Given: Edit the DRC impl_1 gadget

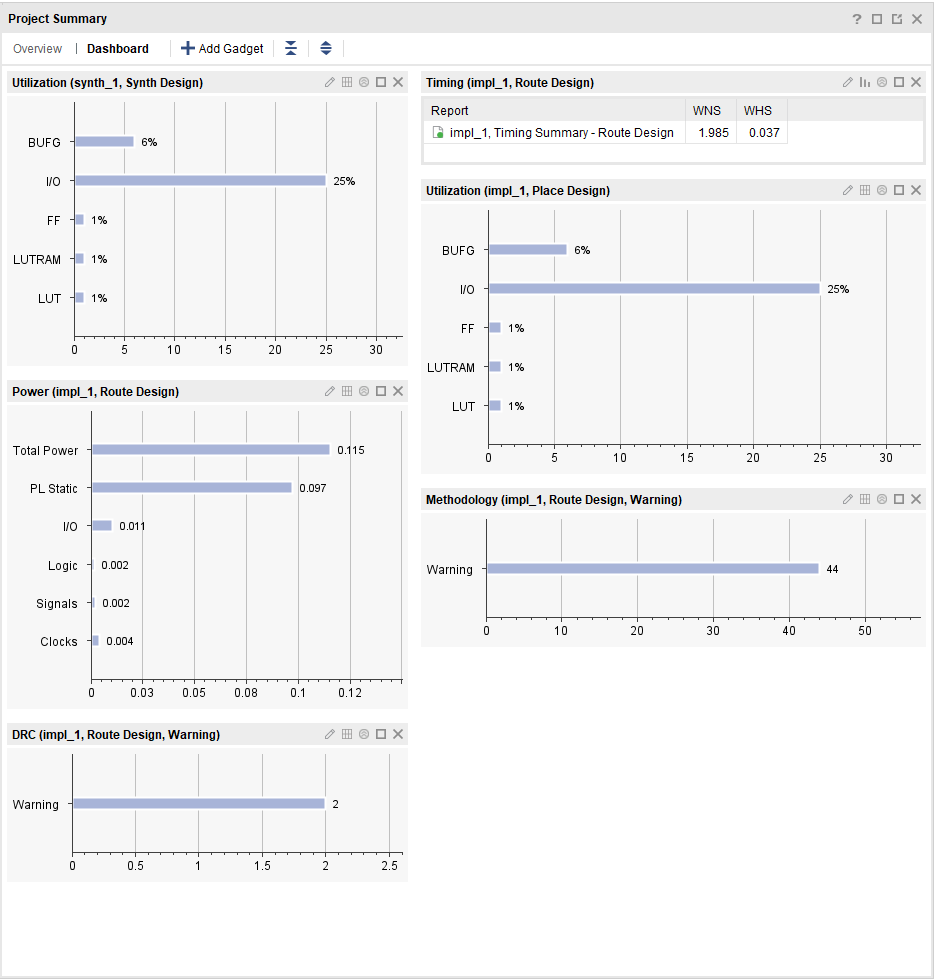Looking at the screenshot, I should 330,734.
